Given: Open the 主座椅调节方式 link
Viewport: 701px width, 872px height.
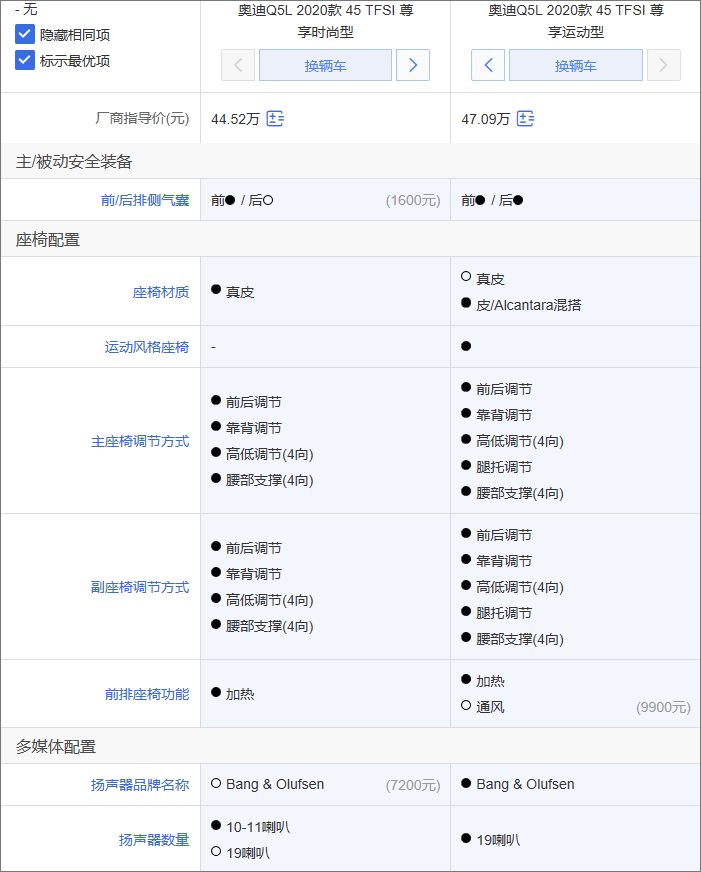Looking at the screenshot, I should coord(140,441).
